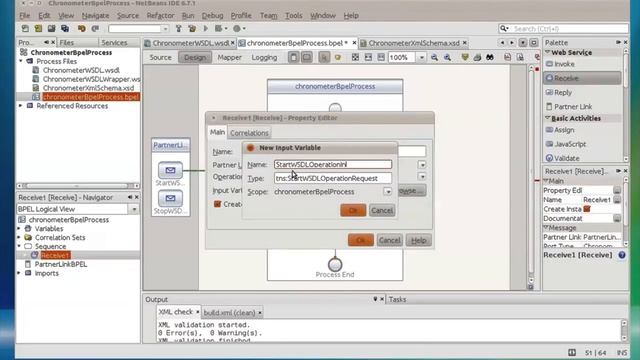
Task: Pick Partner Link from the Palette
Action: [x=569, y=107]
